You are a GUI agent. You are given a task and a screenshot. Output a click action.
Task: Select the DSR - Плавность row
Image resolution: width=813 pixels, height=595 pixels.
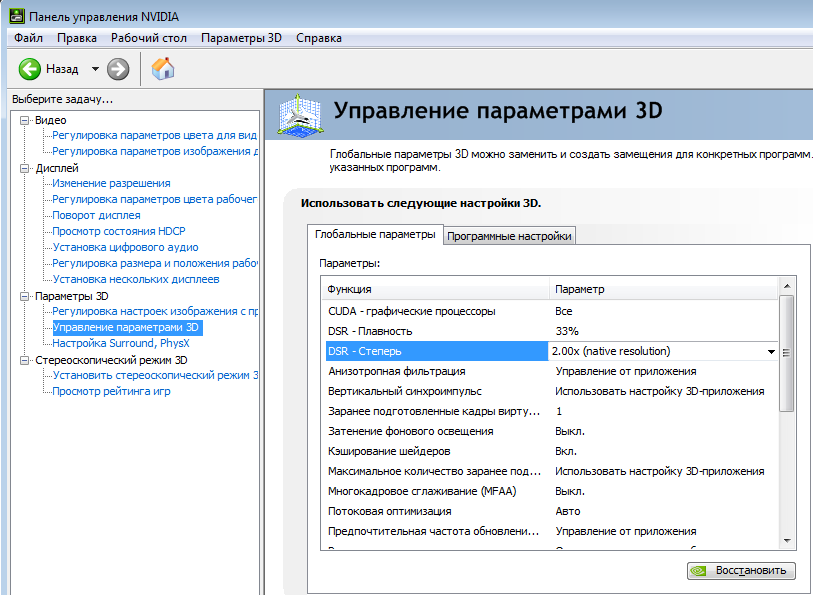pos(551,331)
